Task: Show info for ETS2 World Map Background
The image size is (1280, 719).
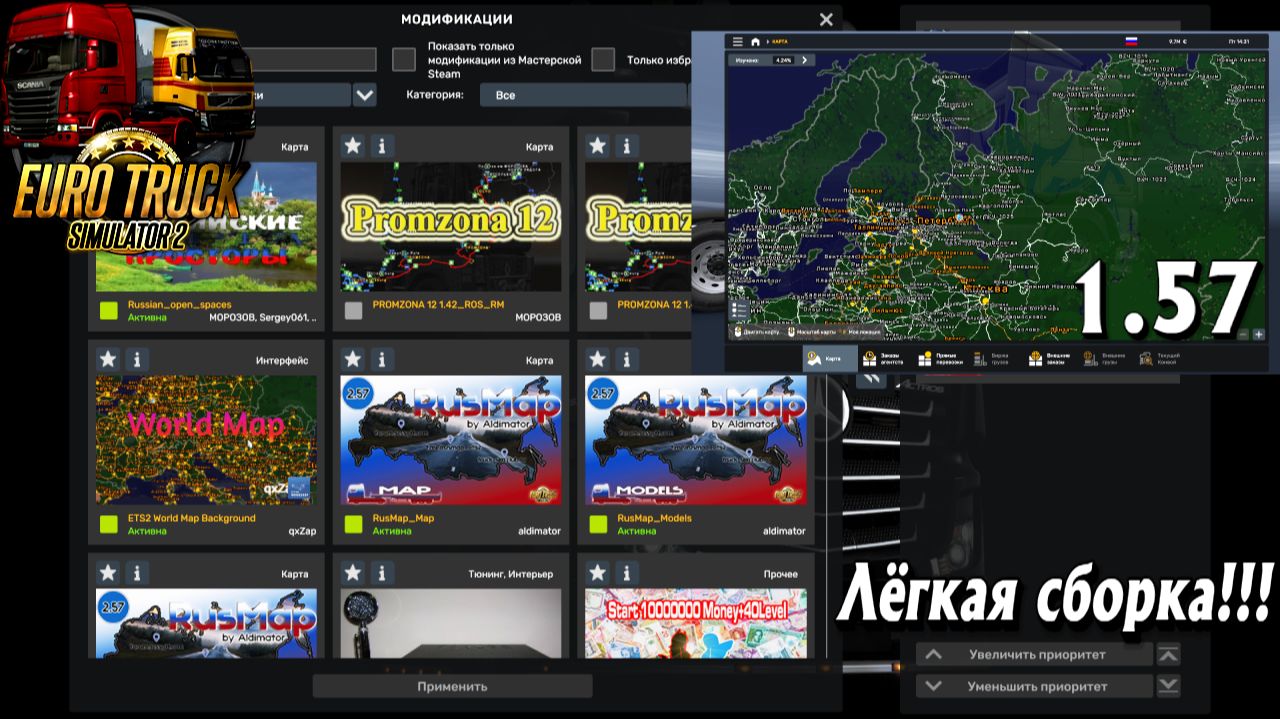Action: point(137,359)
